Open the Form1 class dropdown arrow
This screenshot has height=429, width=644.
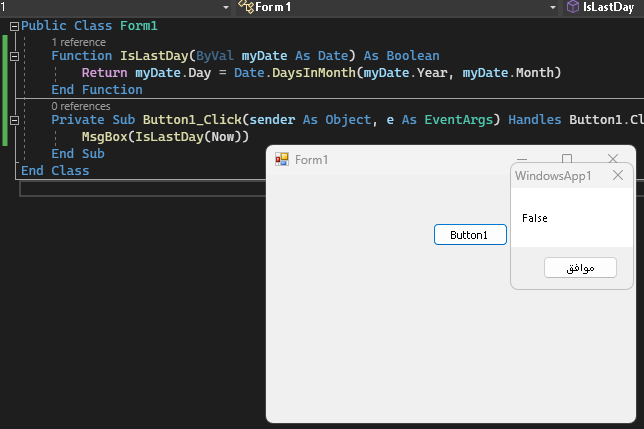click(x=553, y=7)
